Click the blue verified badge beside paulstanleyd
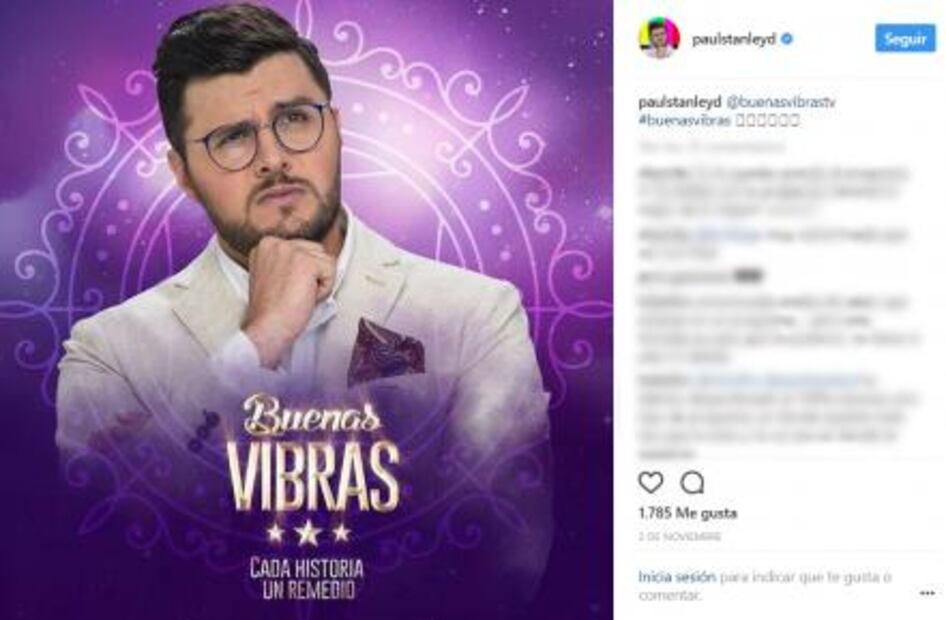 point(787,39)
